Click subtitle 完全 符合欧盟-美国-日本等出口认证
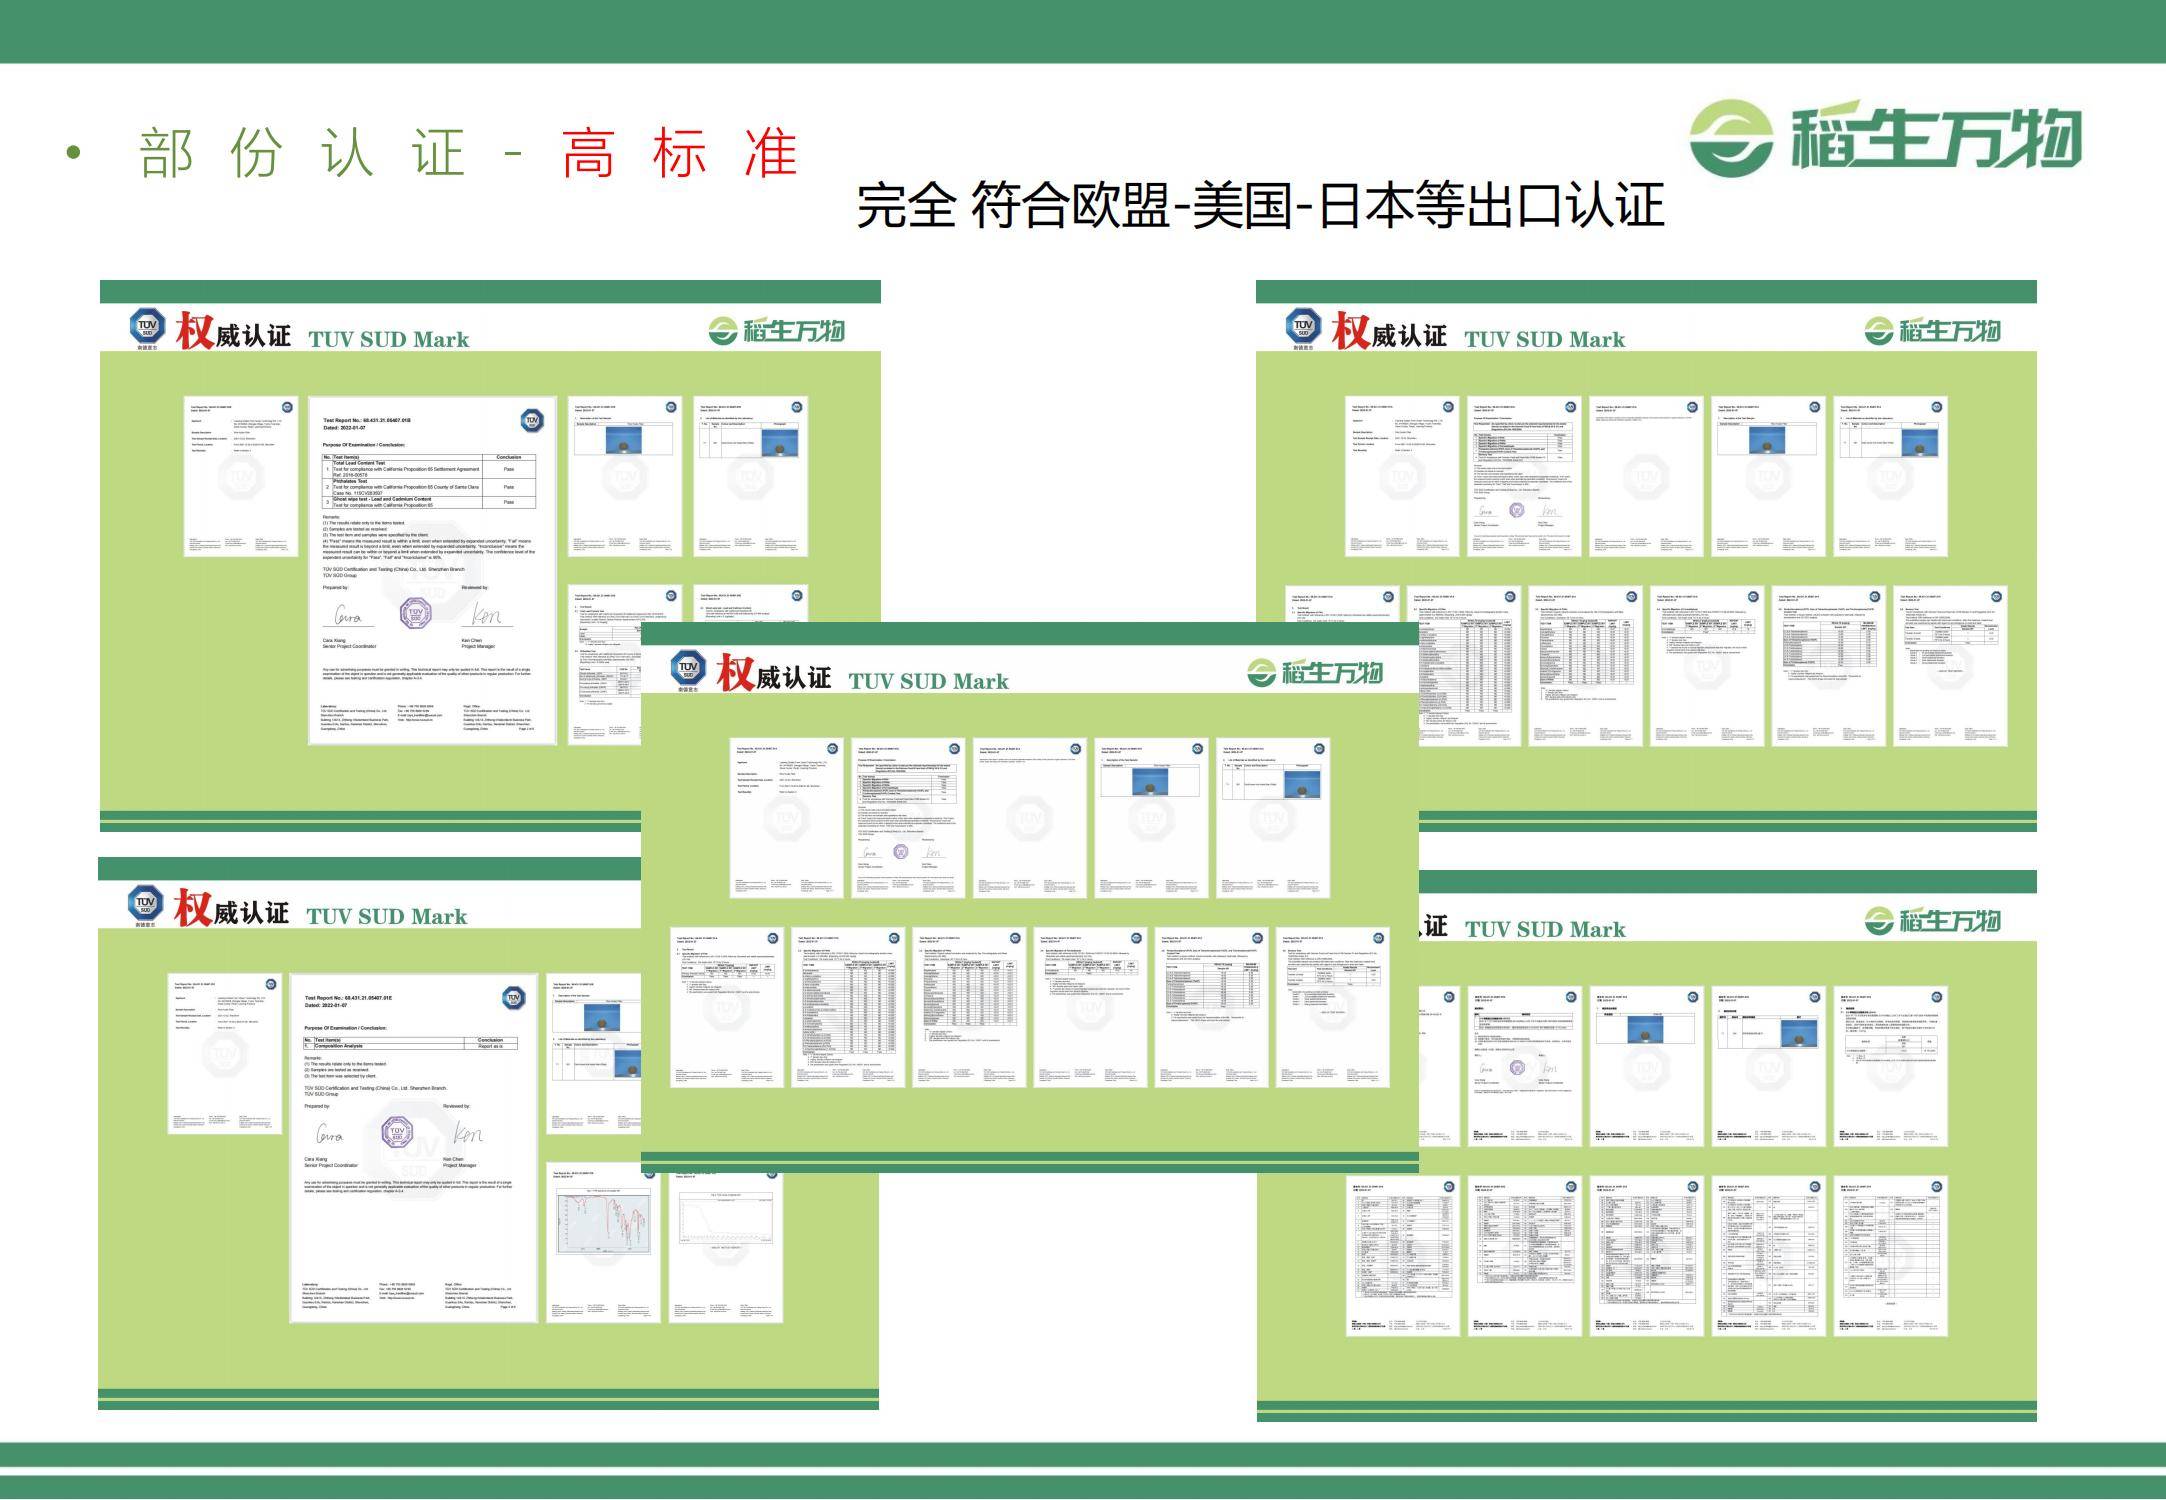Screen dimensions: 2166x1500 [1259, 206]
